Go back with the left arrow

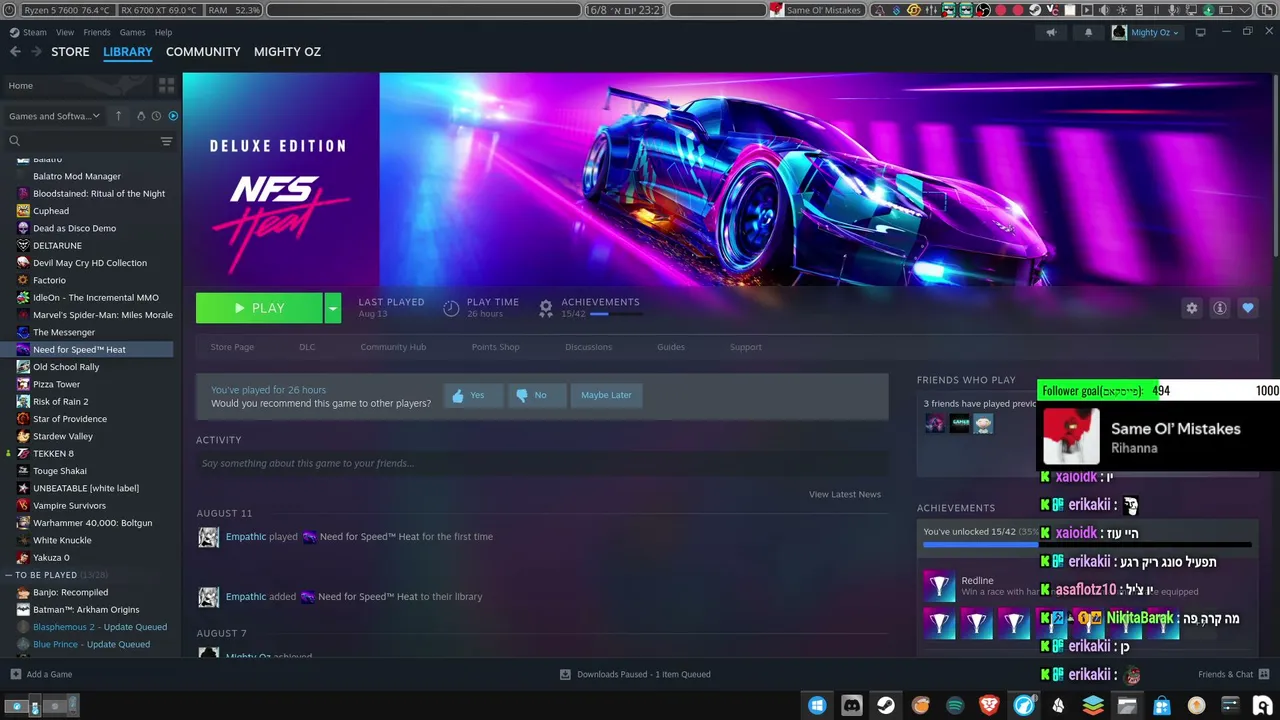tap(15, 52)
